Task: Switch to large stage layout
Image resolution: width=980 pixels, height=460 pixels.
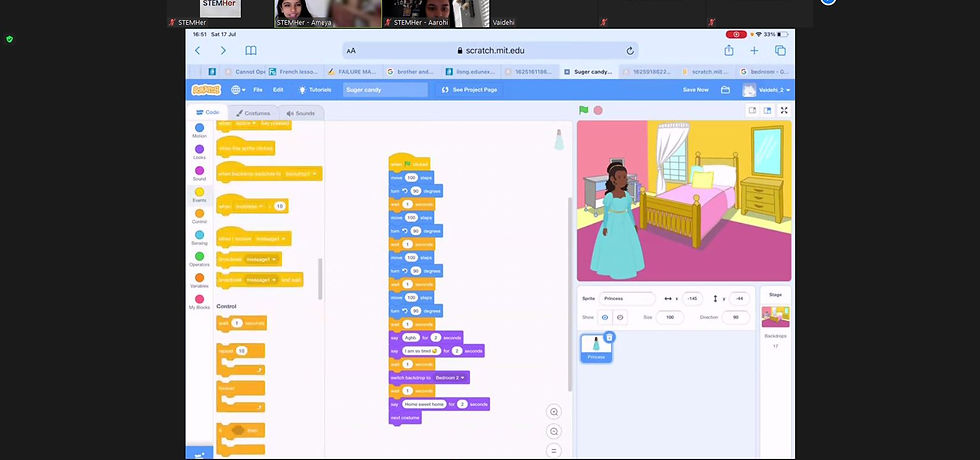Action: (768, 111)
